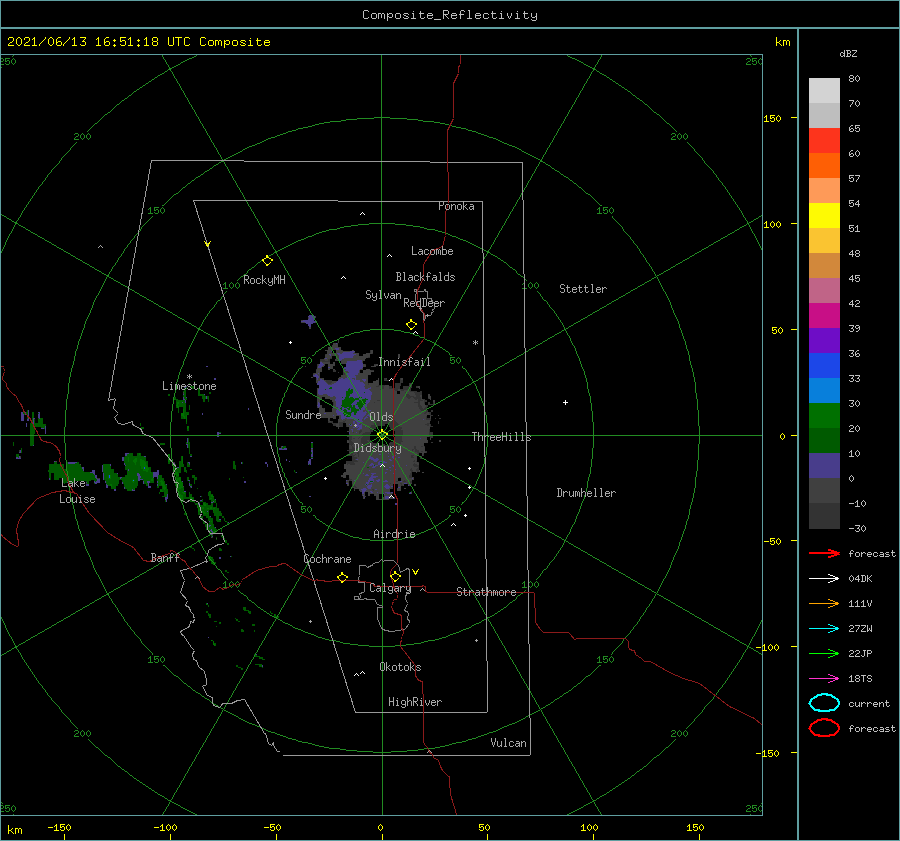Select the 39 dBZ magenta color swatch
Screen dimensions: 900x841
pyautogui.click(x=824, y=315)
